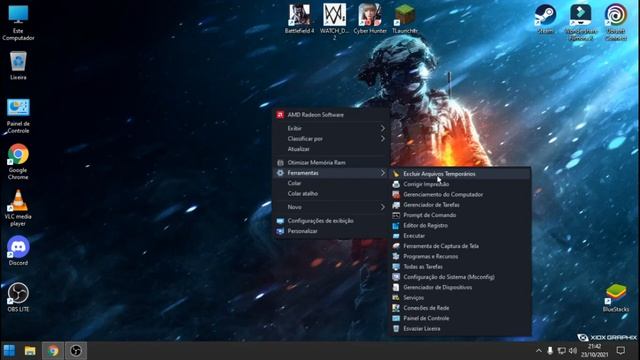Open Painel de Controle submenu entry
This screenshot has height=360, width=640.
pos(460,318)
